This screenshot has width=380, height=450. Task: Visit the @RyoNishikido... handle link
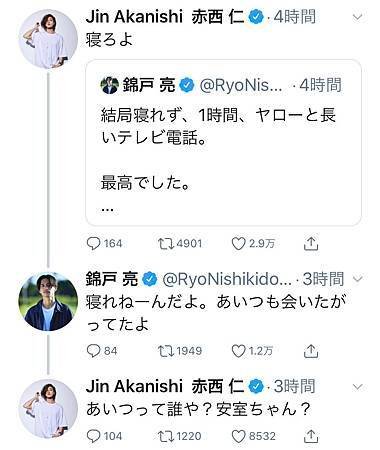coord(227,279)
